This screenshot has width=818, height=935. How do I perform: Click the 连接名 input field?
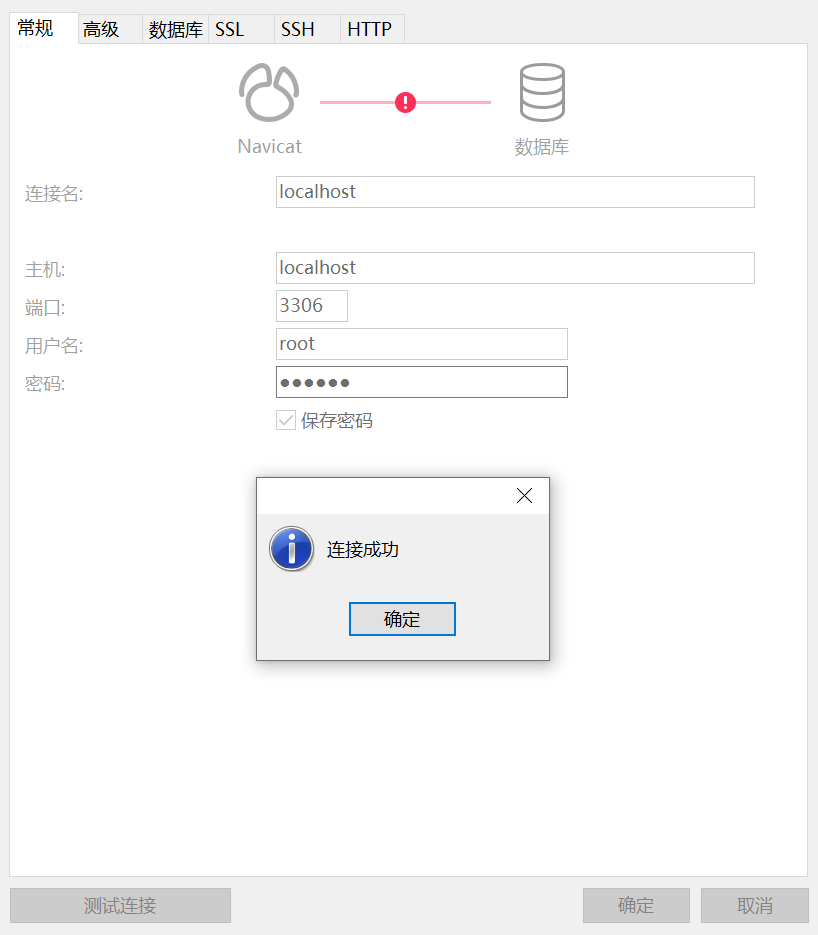pyautogui.click(x=514, y=192)
